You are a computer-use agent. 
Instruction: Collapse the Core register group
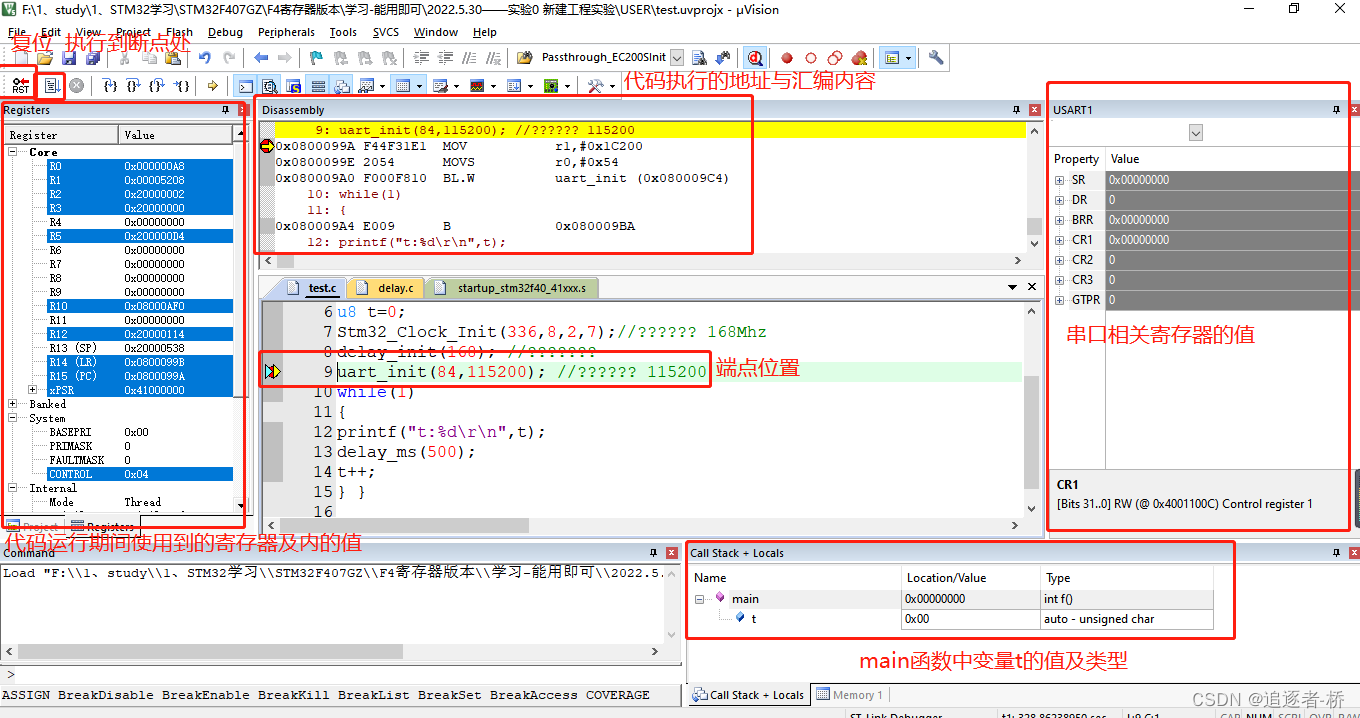(x=14, y=152)
